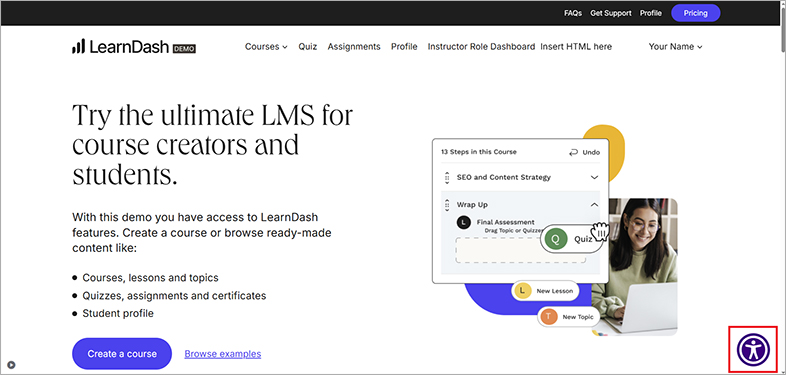Viewport: 786px width, 375px height.
Task: Click Get Support link
Action: [x=611, y=14]
